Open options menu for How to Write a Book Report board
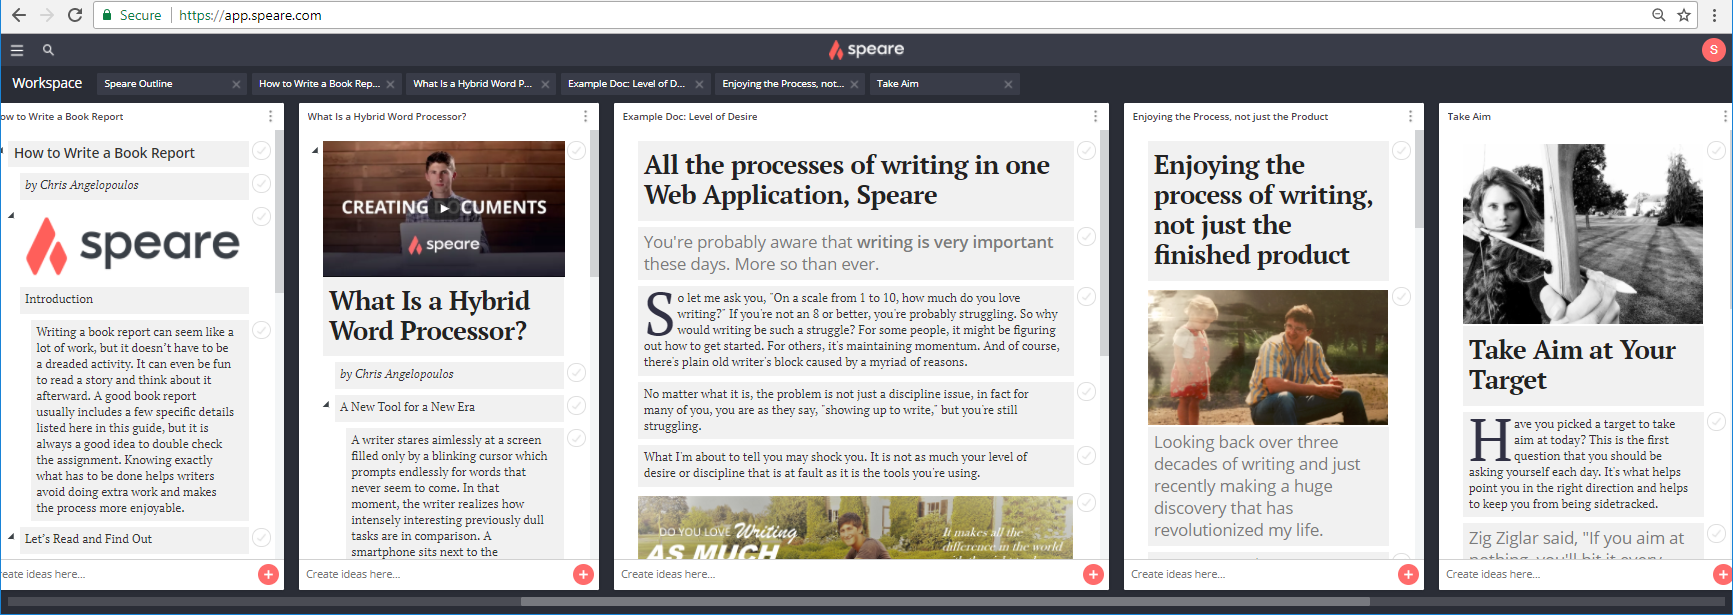 (270, 117)
